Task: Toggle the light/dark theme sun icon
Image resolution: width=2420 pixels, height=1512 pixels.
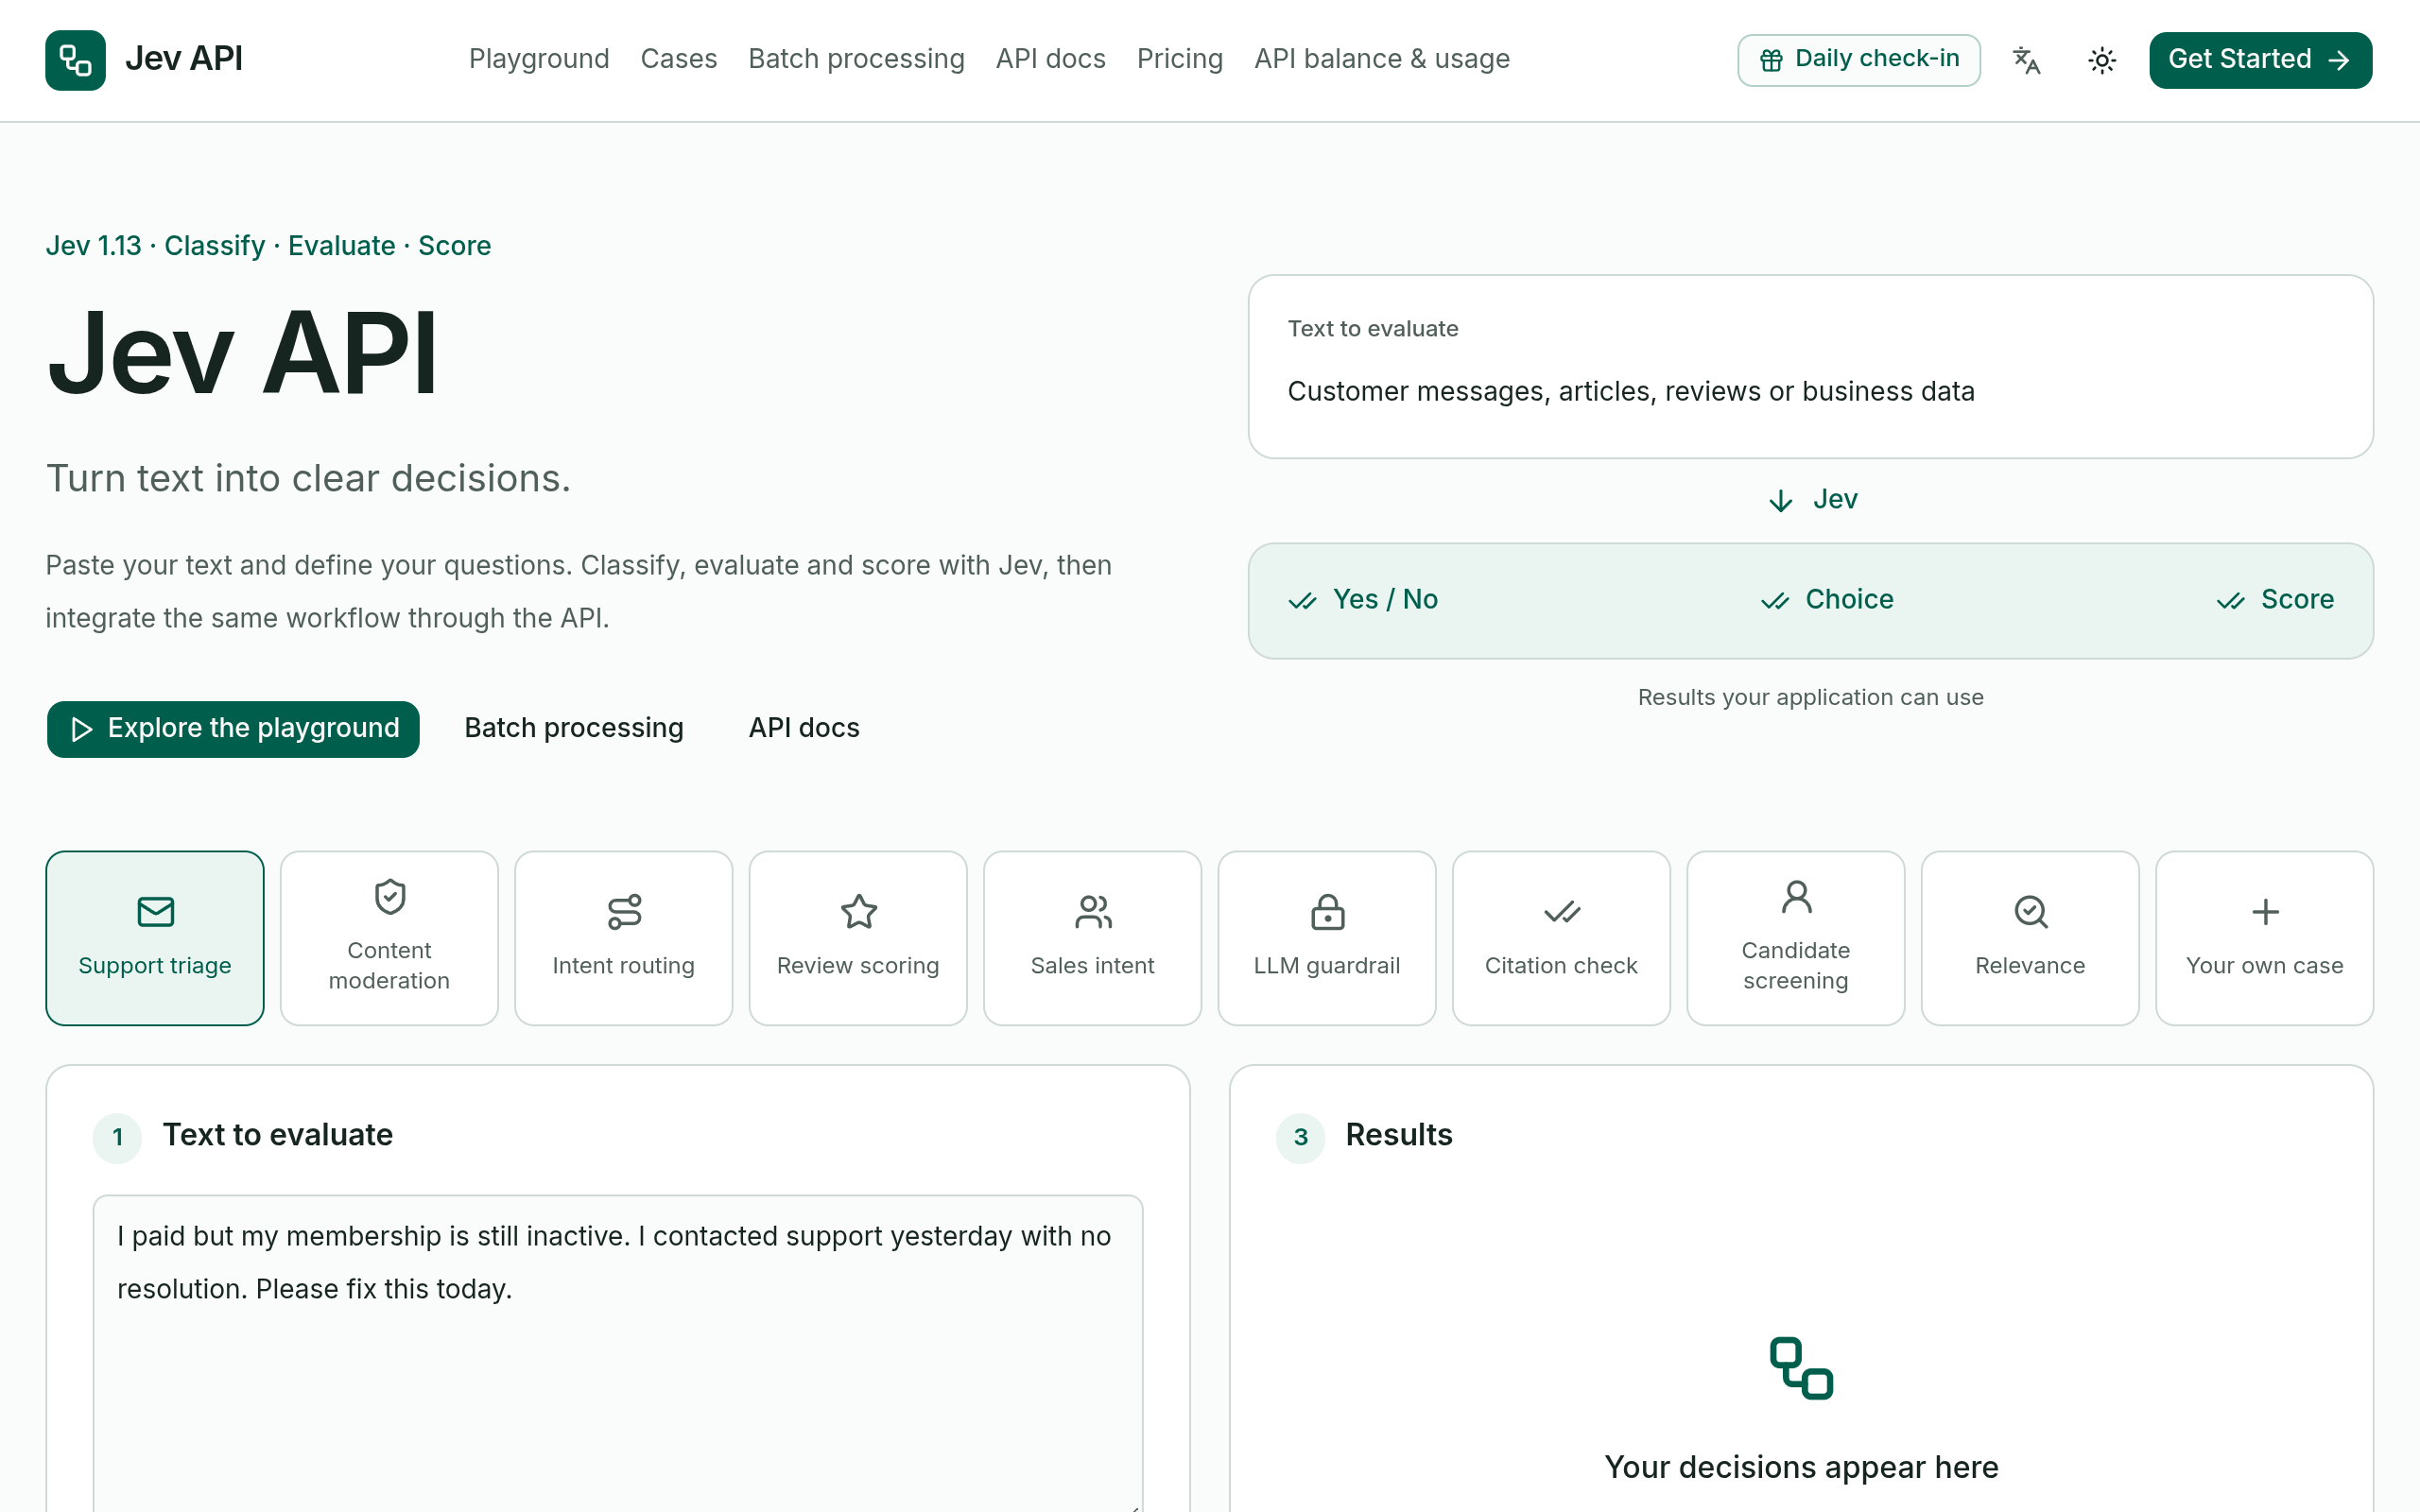Action: pos(2102,60)
